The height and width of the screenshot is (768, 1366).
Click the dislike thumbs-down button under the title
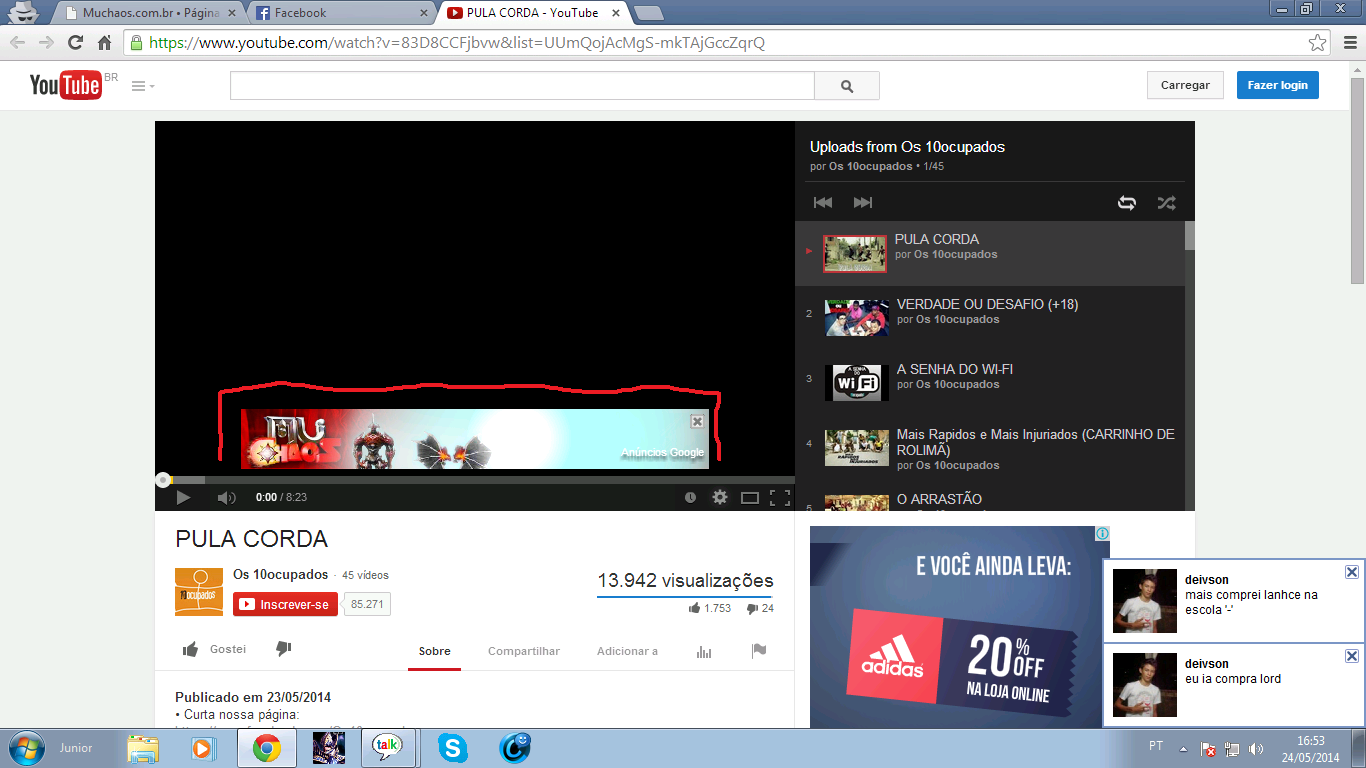pos(283,650)
